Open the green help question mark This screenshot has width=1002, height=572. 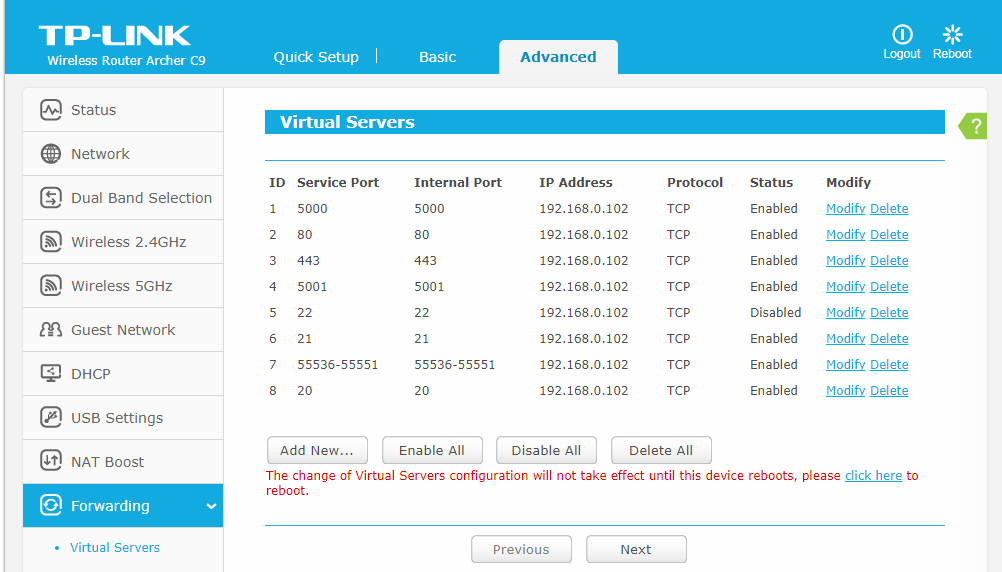[975, 126]
